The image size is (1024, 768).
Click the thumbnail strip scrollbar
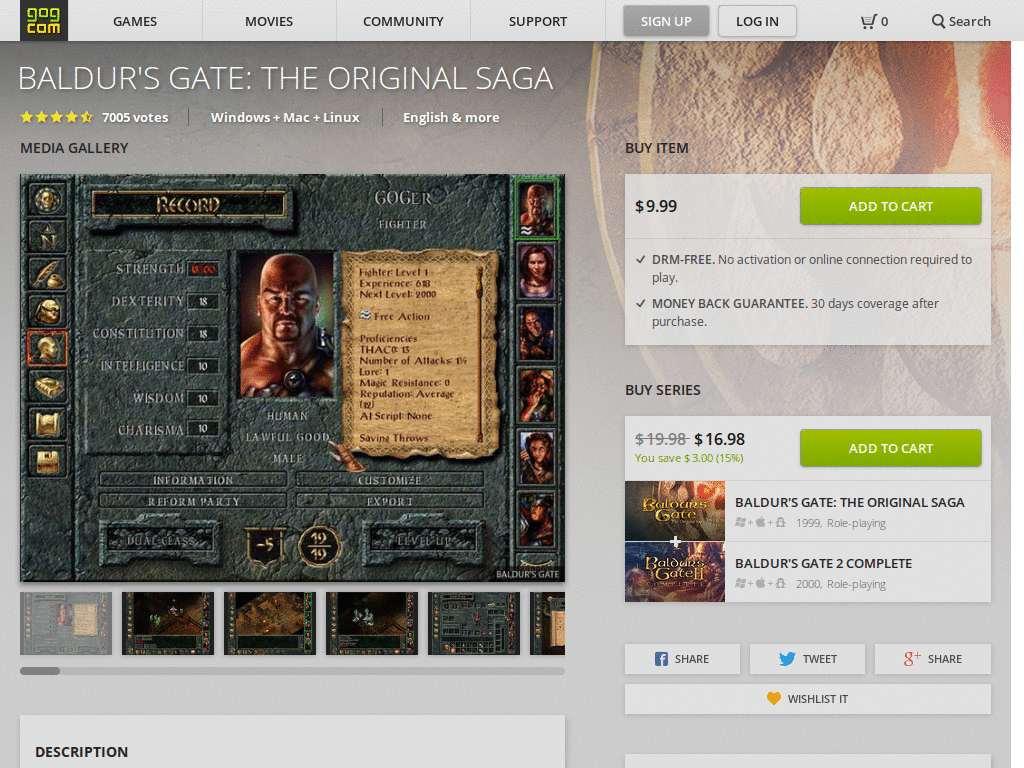point(41,671)
